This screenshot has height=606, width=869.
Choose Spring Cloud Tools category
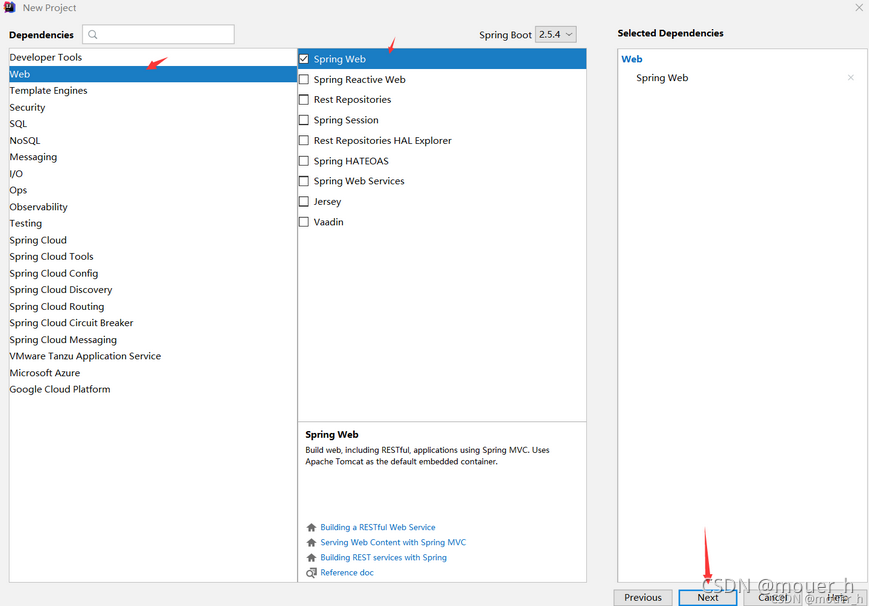(x=153, y=257)
